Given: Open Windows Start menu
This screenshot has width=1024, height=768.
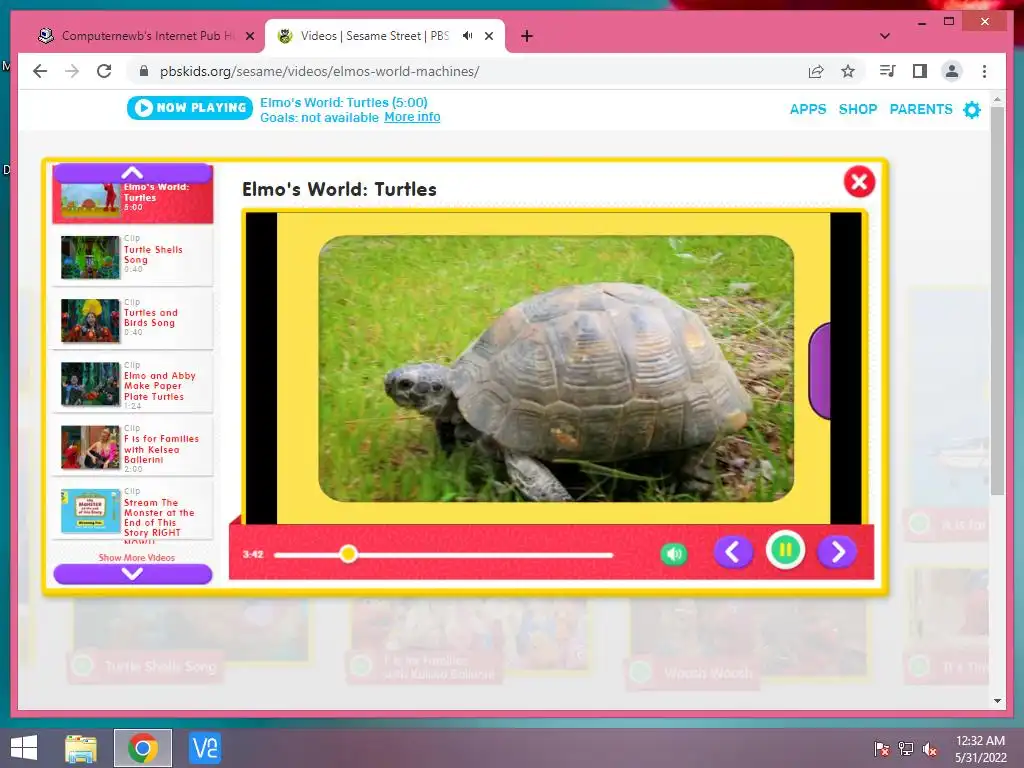Looking at the screenshot, I should (24, 748).
